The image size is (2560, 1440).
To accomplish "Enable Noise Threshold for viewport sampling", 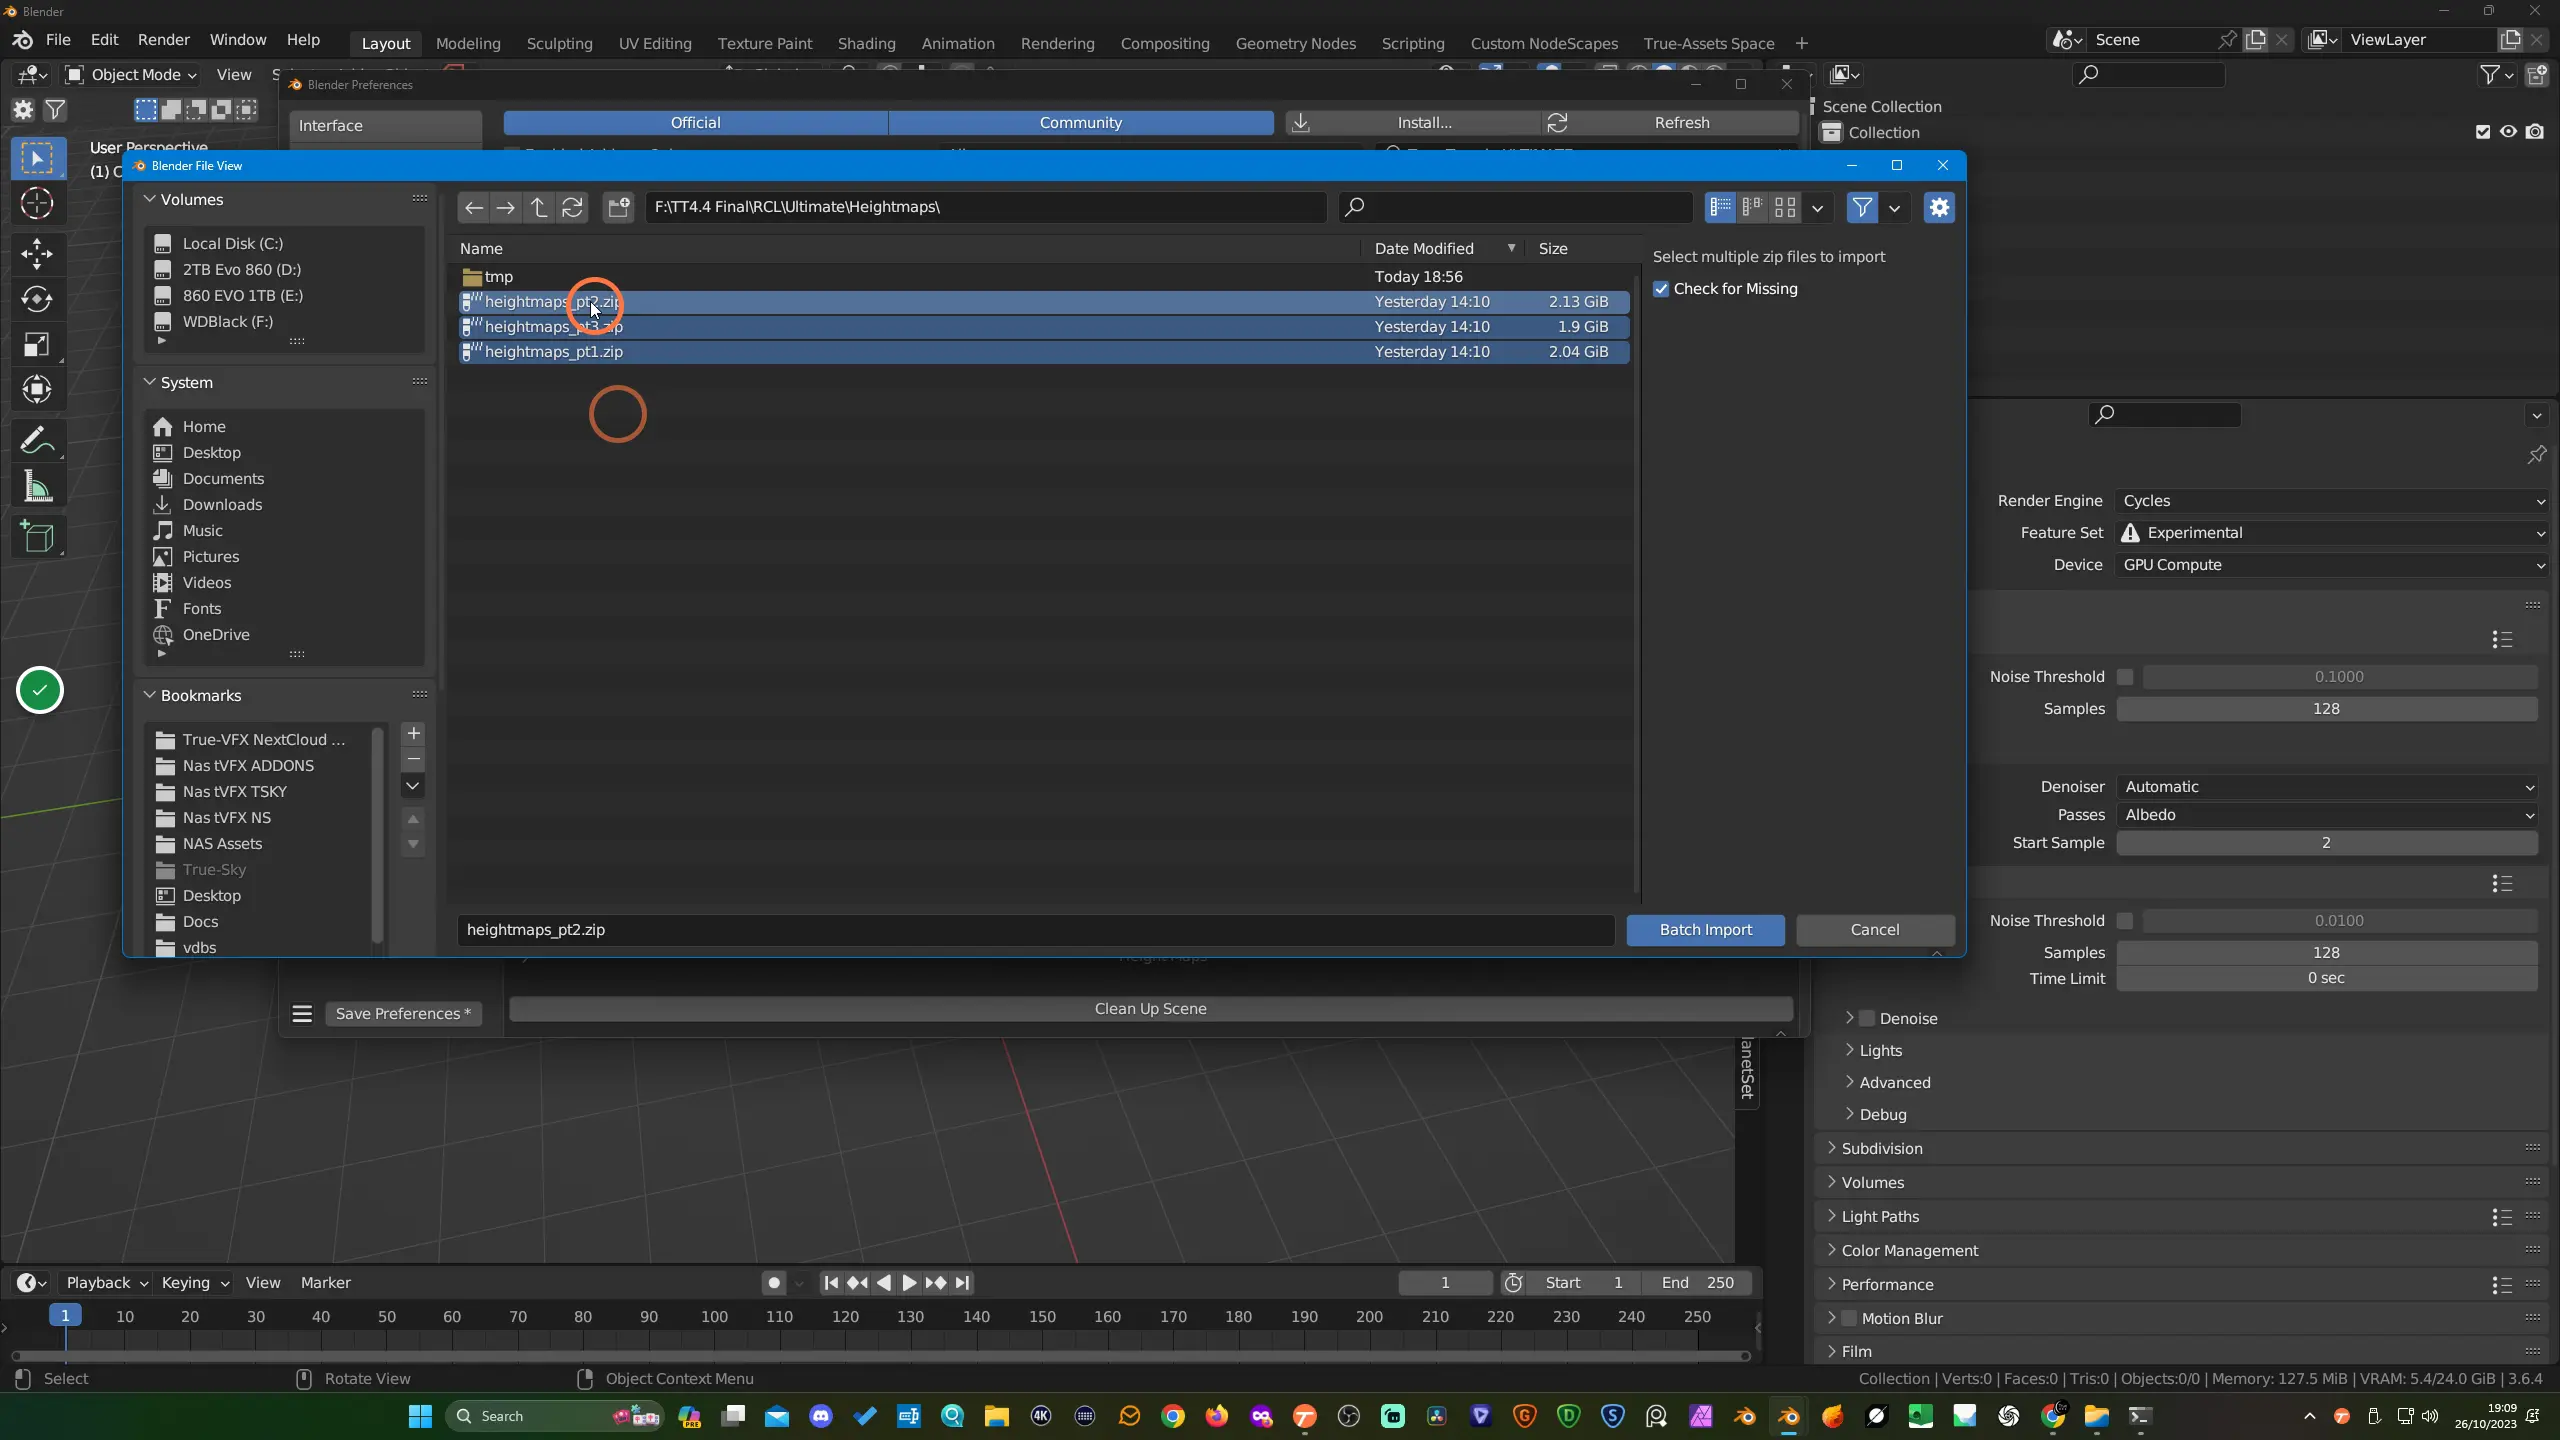I will pyautogui.click(x=2125, y=677).
